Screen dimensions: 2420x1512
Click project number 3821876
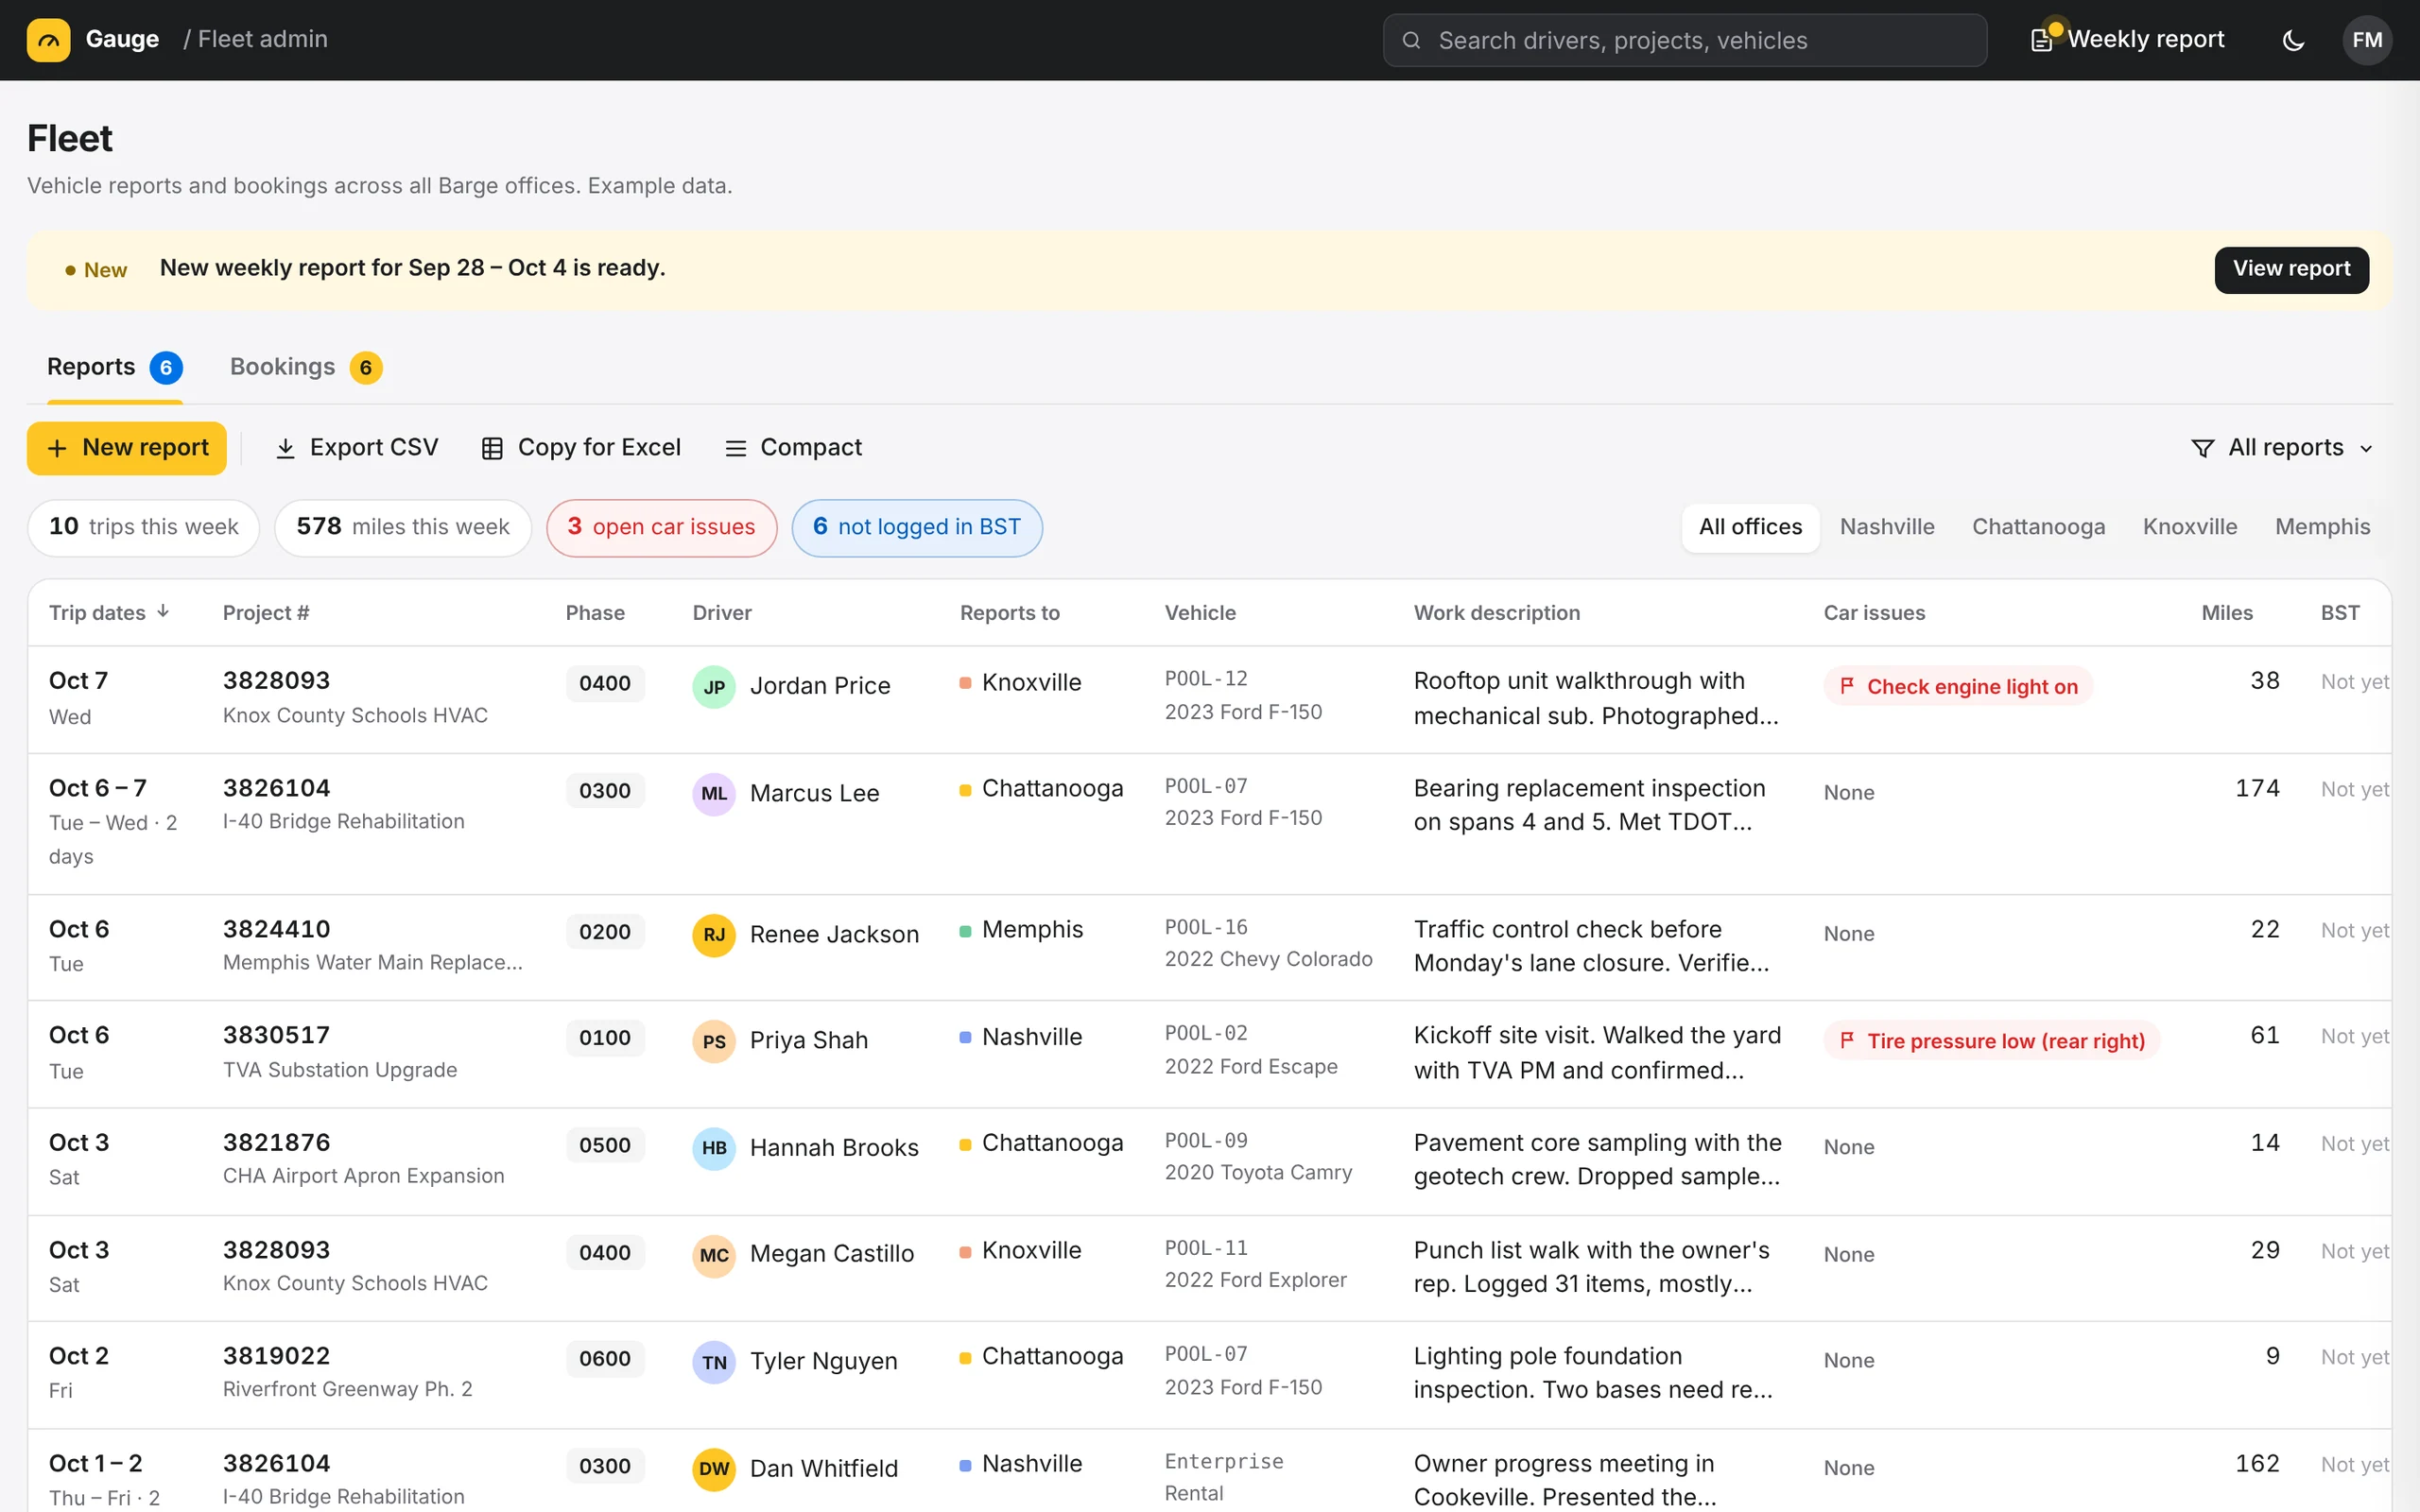point(276,1142)
